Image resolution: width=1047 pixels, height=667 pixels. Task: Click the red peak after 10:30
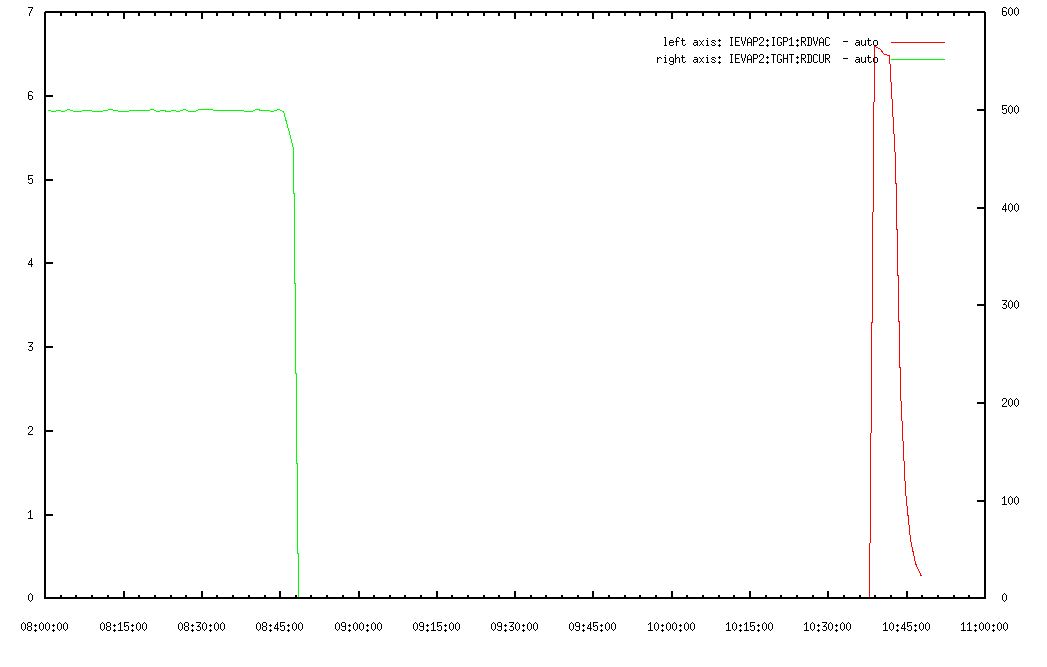coord(880,49)
